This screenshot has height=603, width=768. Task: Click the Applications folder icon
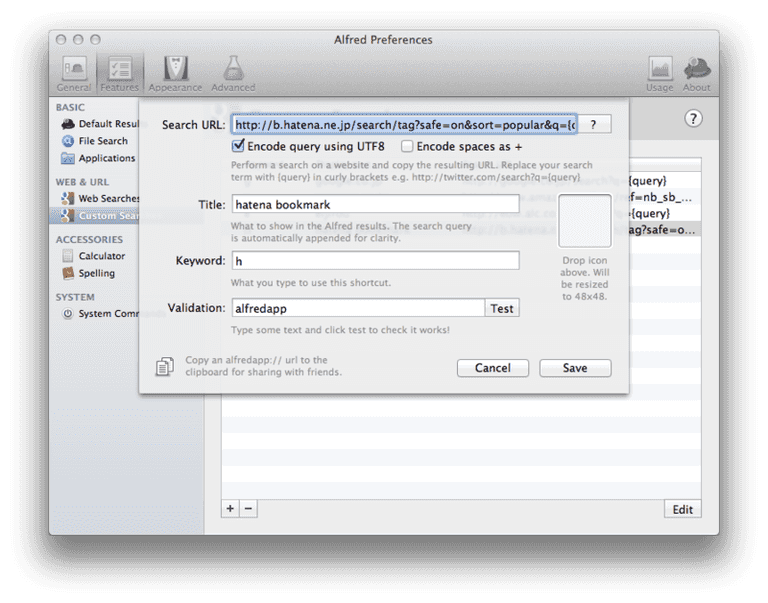pos(68,158)
